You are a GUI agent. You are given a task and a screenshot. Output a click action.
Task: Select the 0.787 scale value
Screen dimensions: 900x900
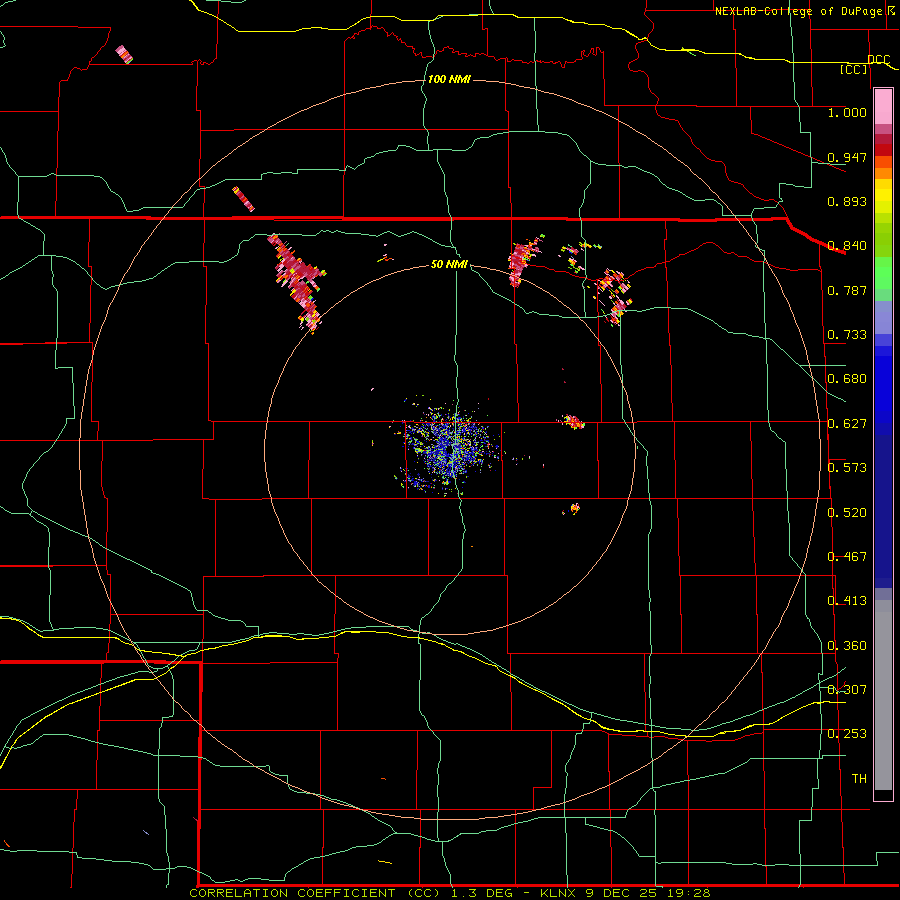847,290
